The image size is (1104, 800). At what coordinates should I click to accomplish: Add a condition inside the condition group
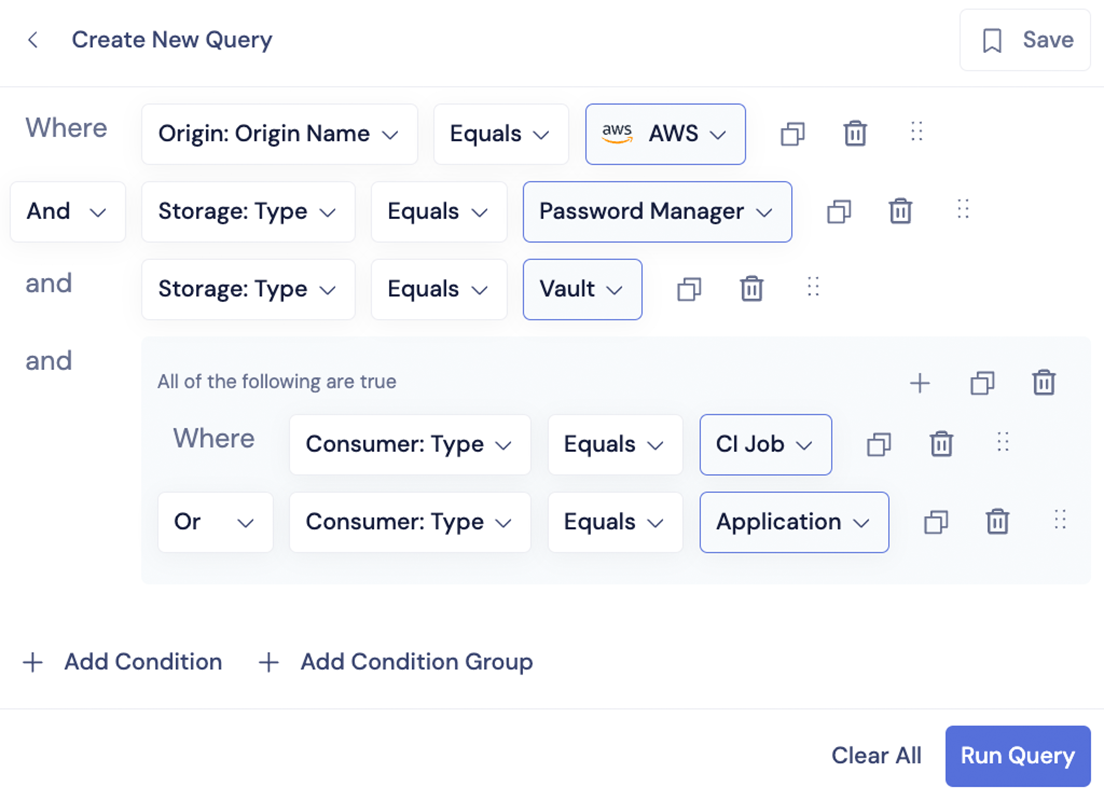(920, 383)
